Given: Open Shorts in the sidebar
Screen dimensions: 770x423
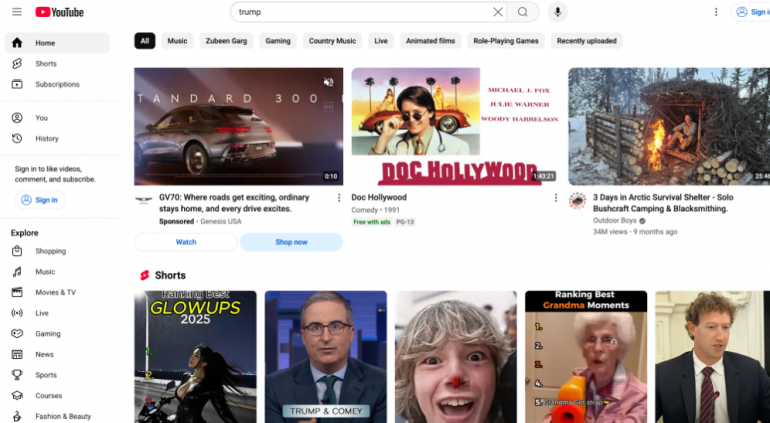Looking at the screenshot, I should coord(57,63).
